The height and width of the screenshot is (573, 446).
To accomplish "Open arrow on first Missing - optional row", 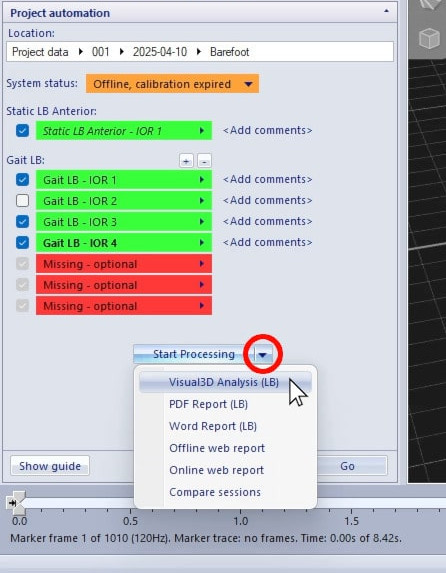I will 202,264.
